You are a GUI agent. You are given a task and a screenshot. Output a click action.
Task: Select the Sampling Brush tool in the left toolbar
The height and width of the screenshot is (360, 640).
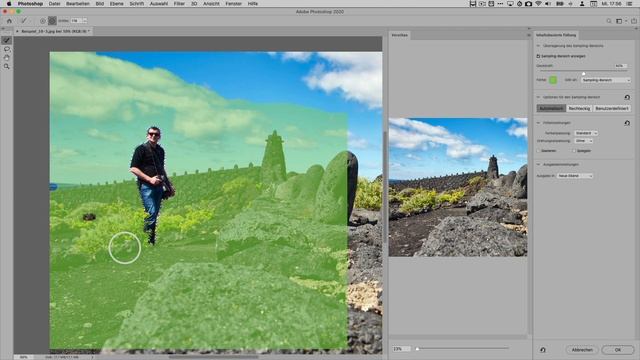tap(7, 40)
